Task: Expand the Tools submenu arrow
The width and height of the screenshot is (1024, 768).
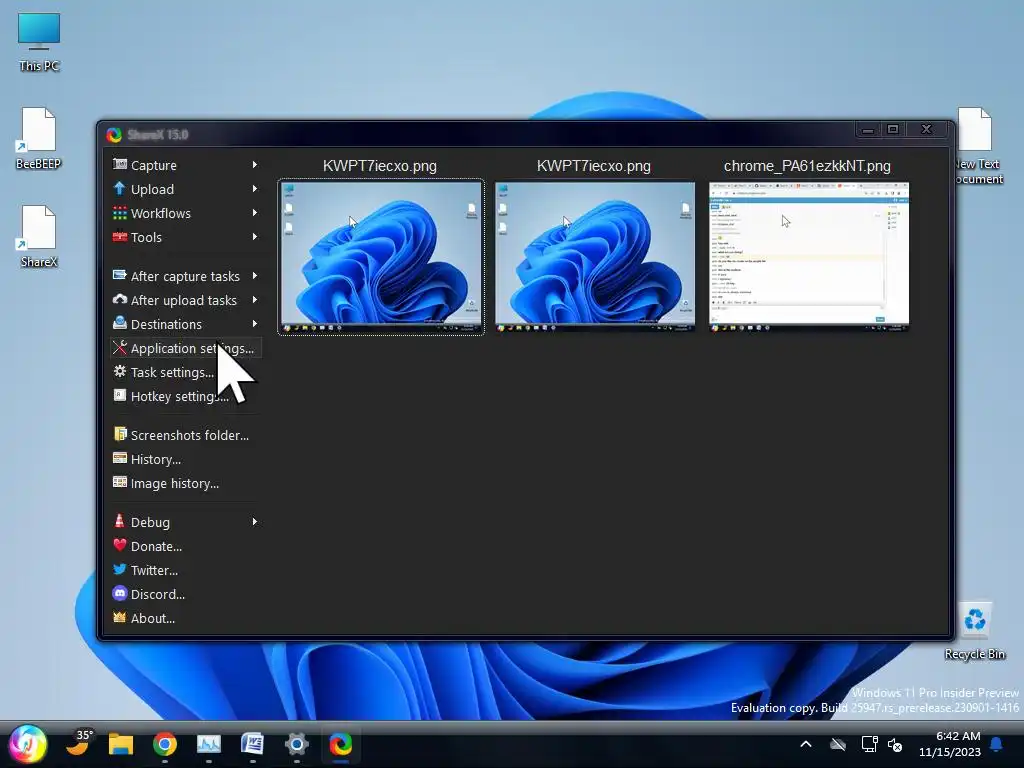Action: pyautogui.click(x=255, y=237)
